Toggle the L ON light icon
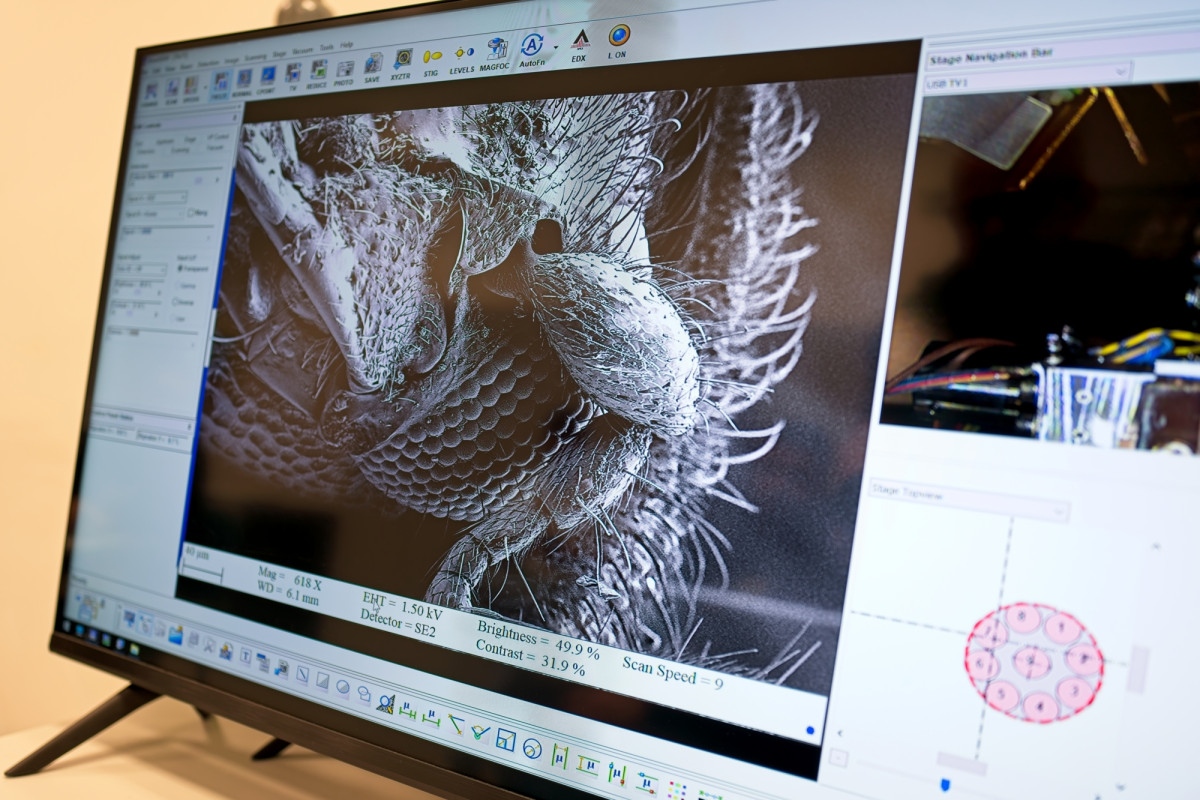Viewport: 1200px width, 800px height. coord(620,40)
